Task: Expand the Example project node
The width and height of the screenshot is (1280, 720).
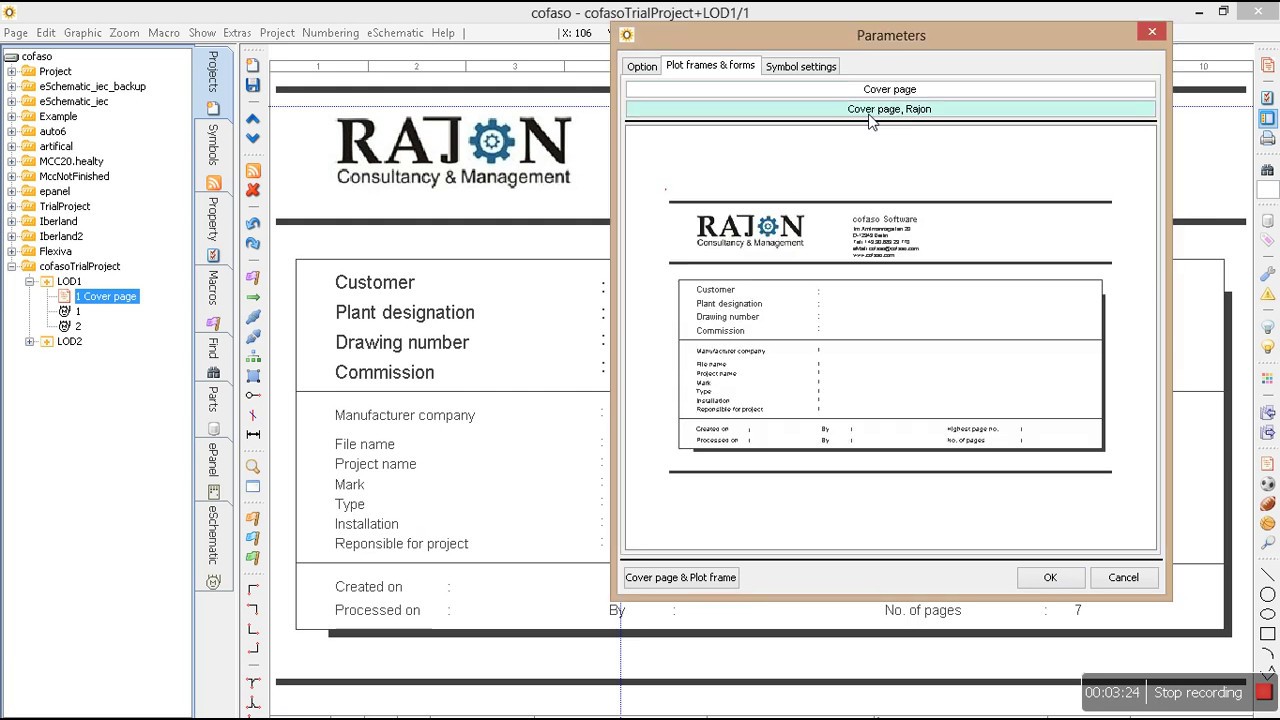Action: point(12,116)
